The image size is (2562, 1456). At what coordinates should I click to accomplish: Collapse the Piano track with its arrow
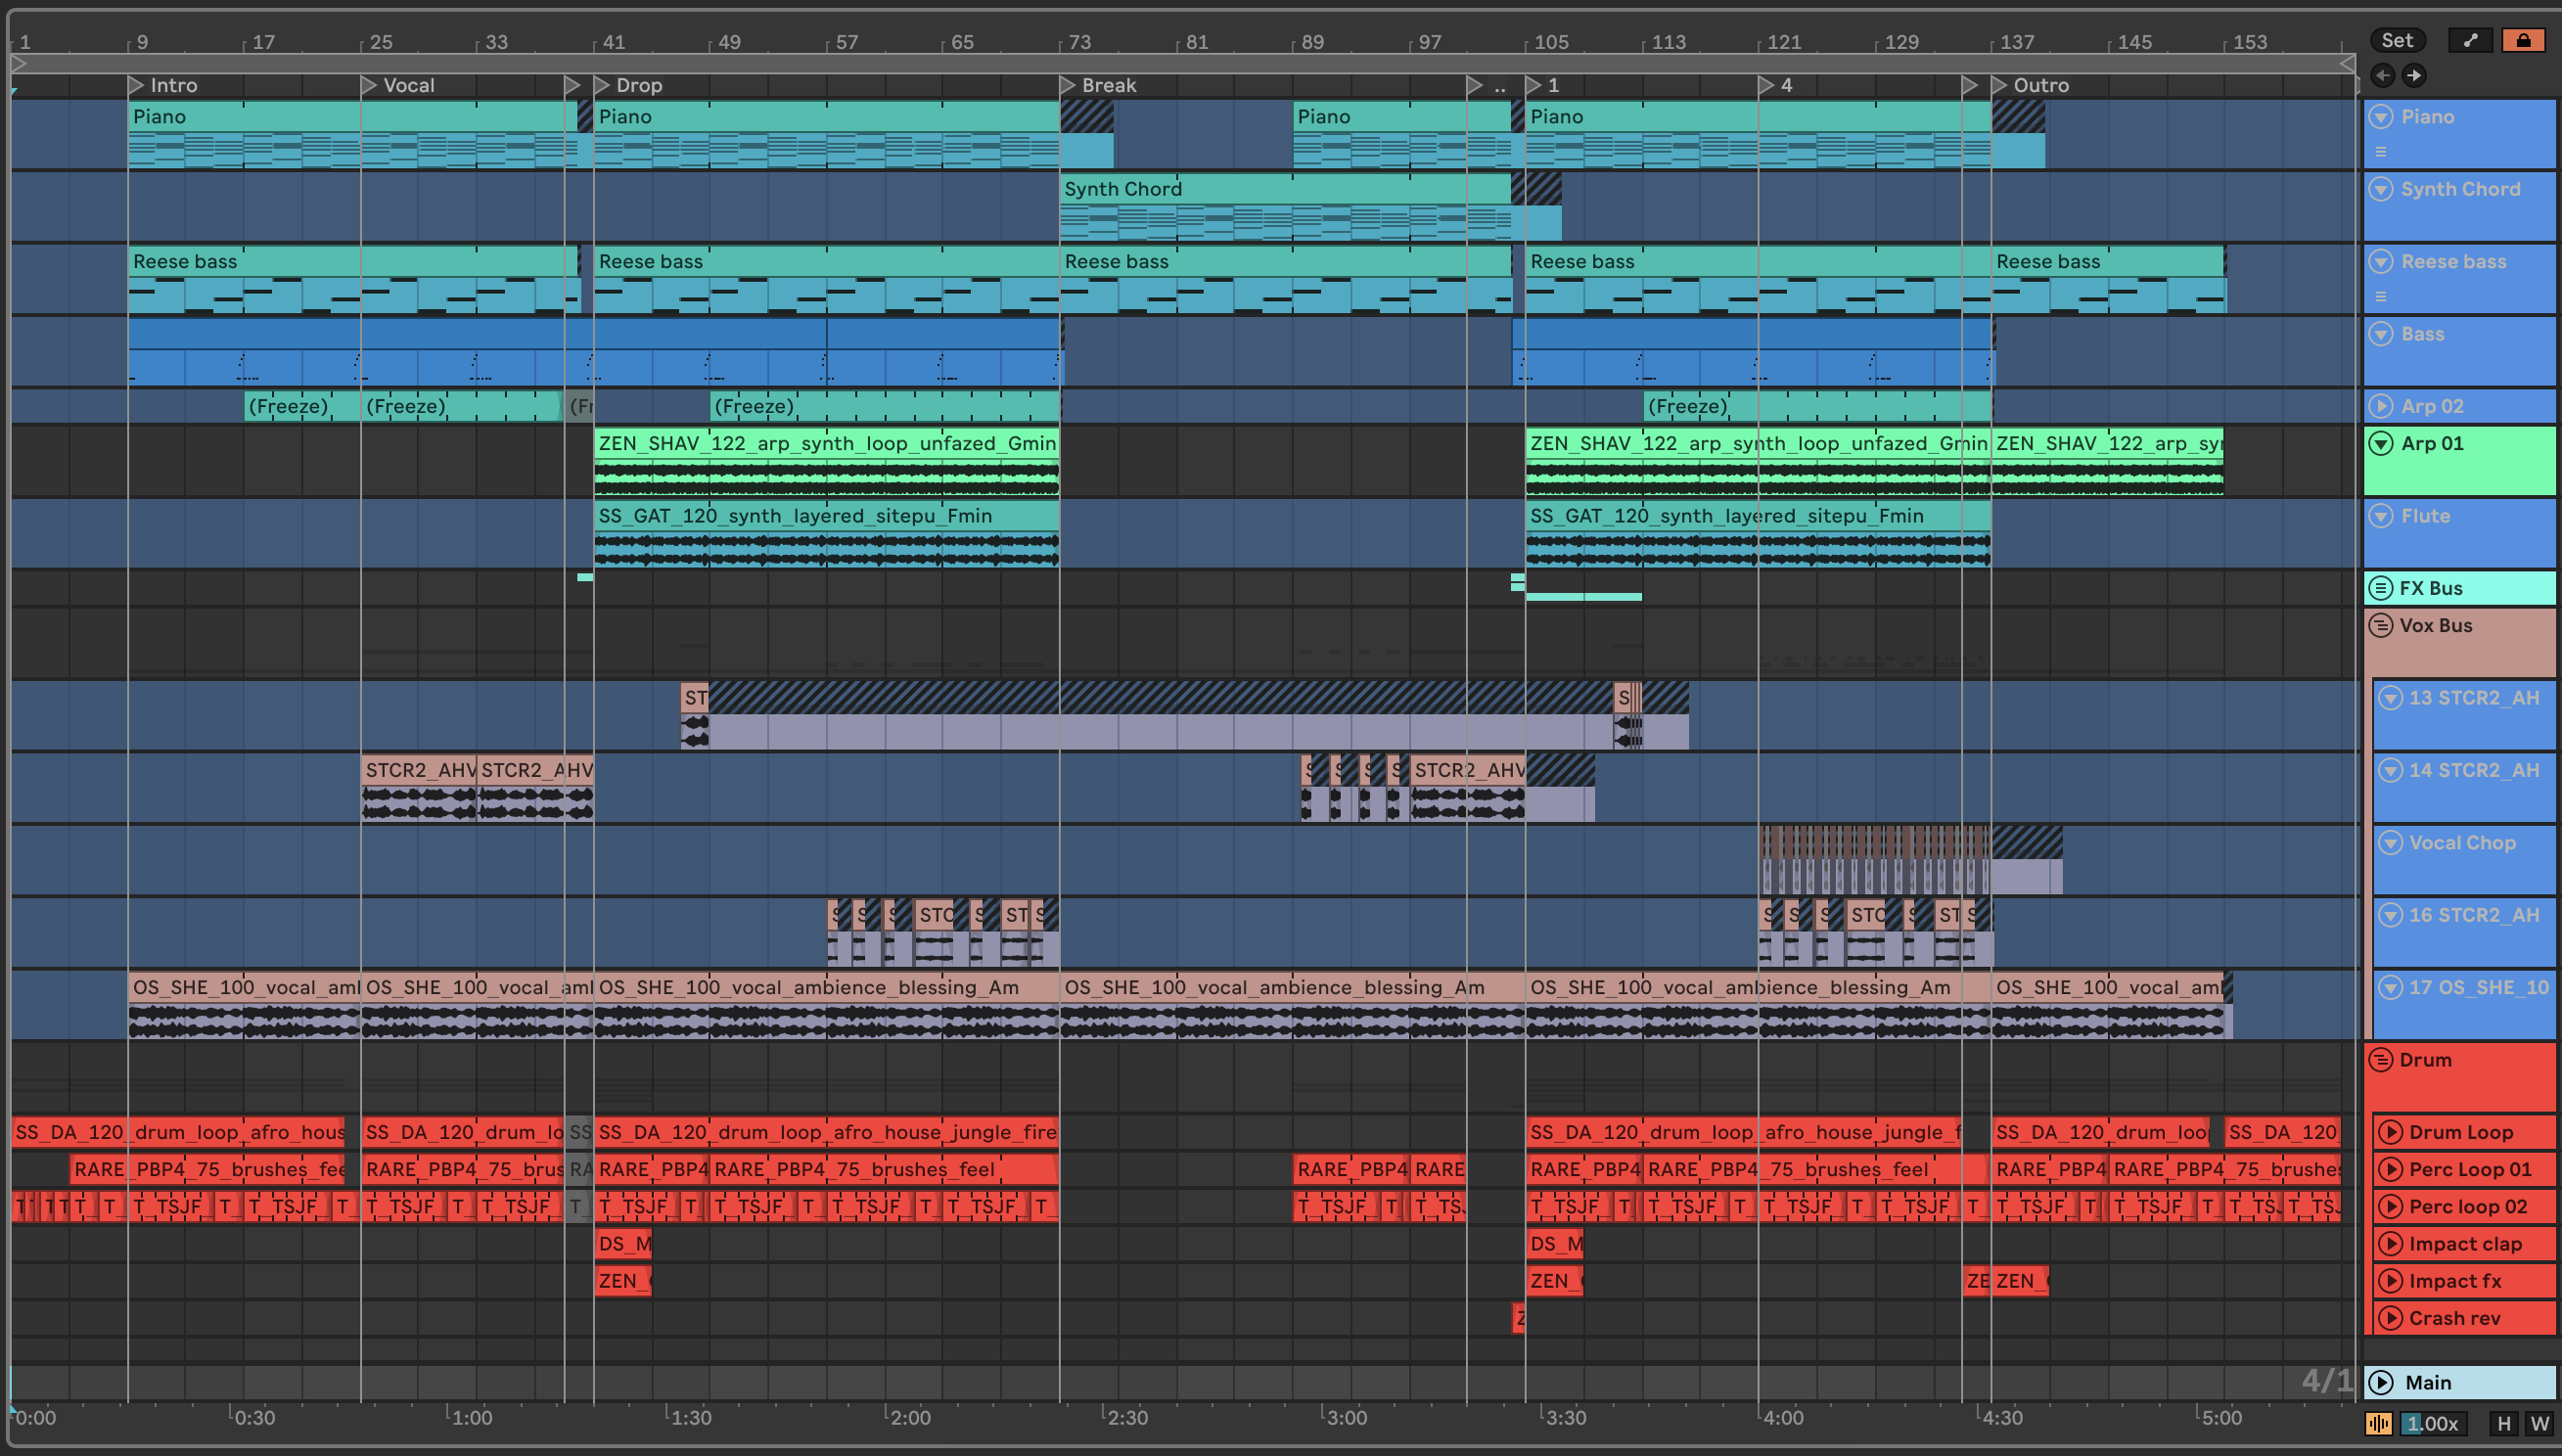coord(2381,116)
